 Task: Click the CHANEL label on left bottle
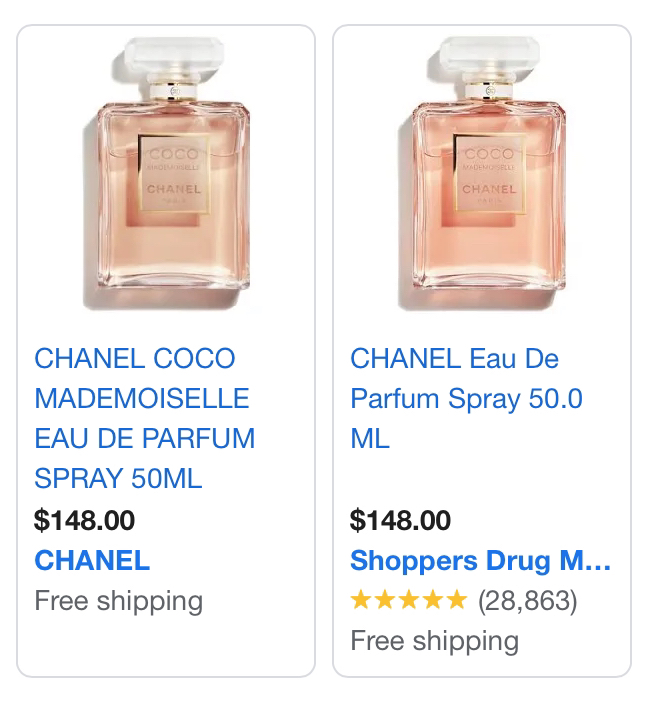click(174, 189)
